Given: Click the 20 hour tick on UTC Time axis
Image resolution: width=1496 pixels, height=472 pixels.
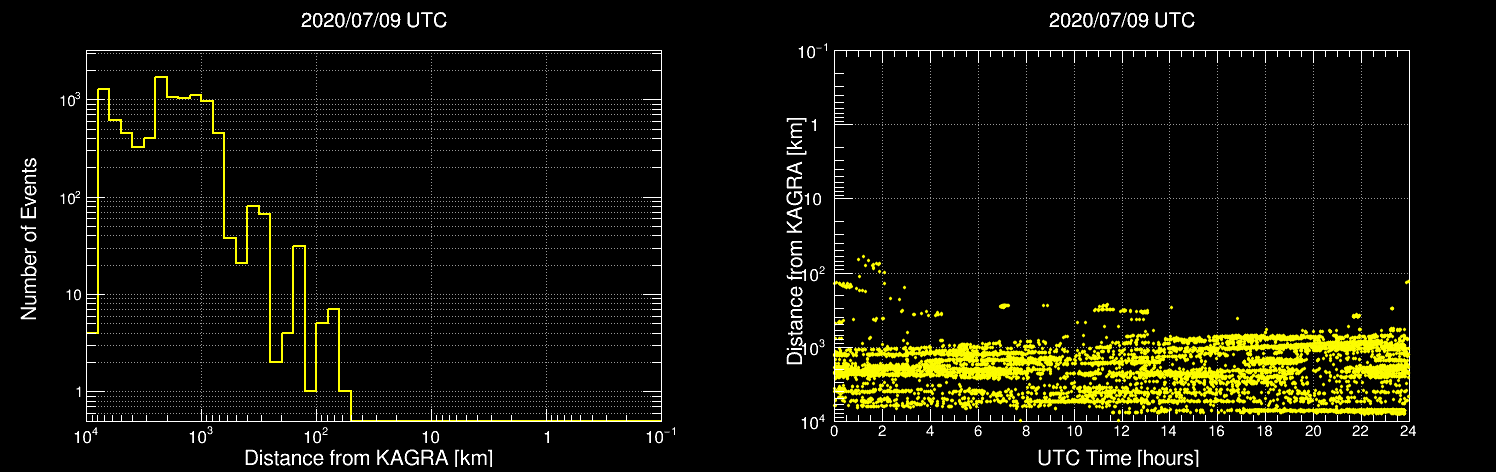Looking at the screenshot, I should click(1313, 433).
